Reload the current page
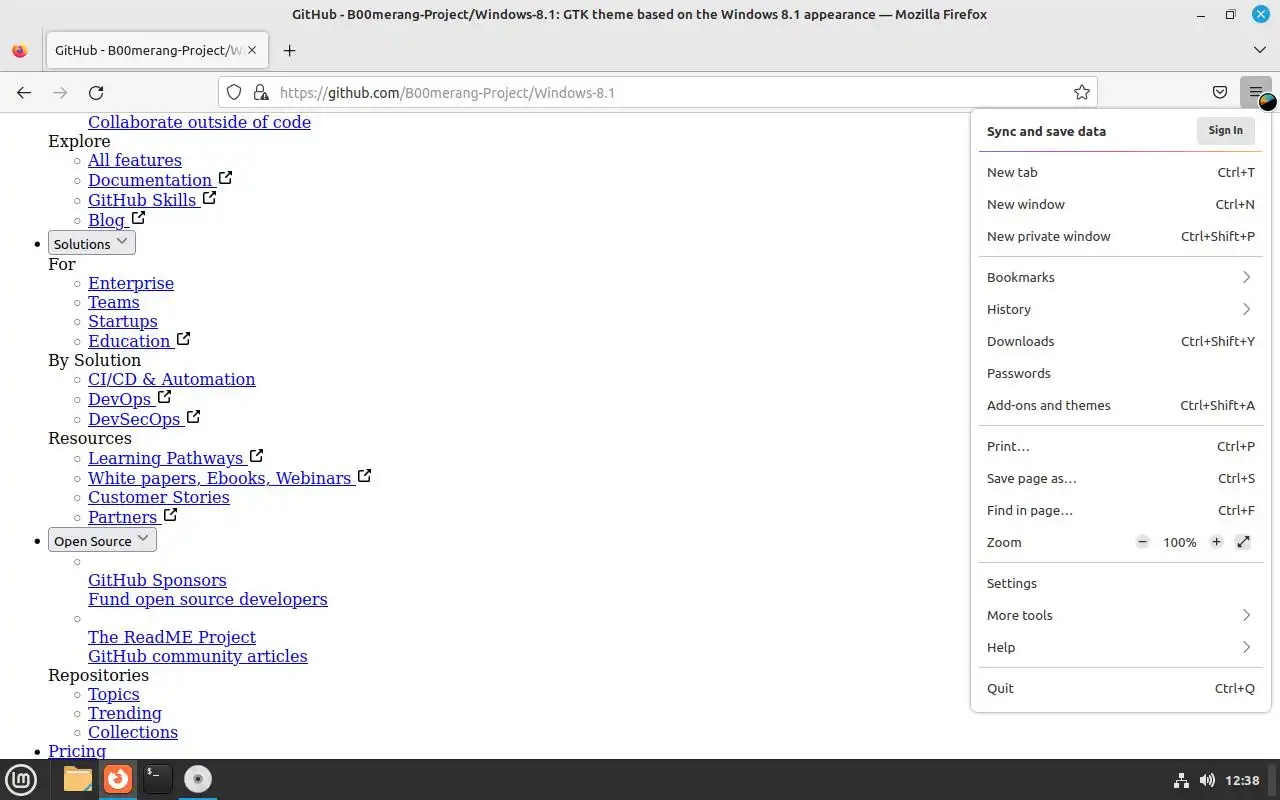 point(96,92)
